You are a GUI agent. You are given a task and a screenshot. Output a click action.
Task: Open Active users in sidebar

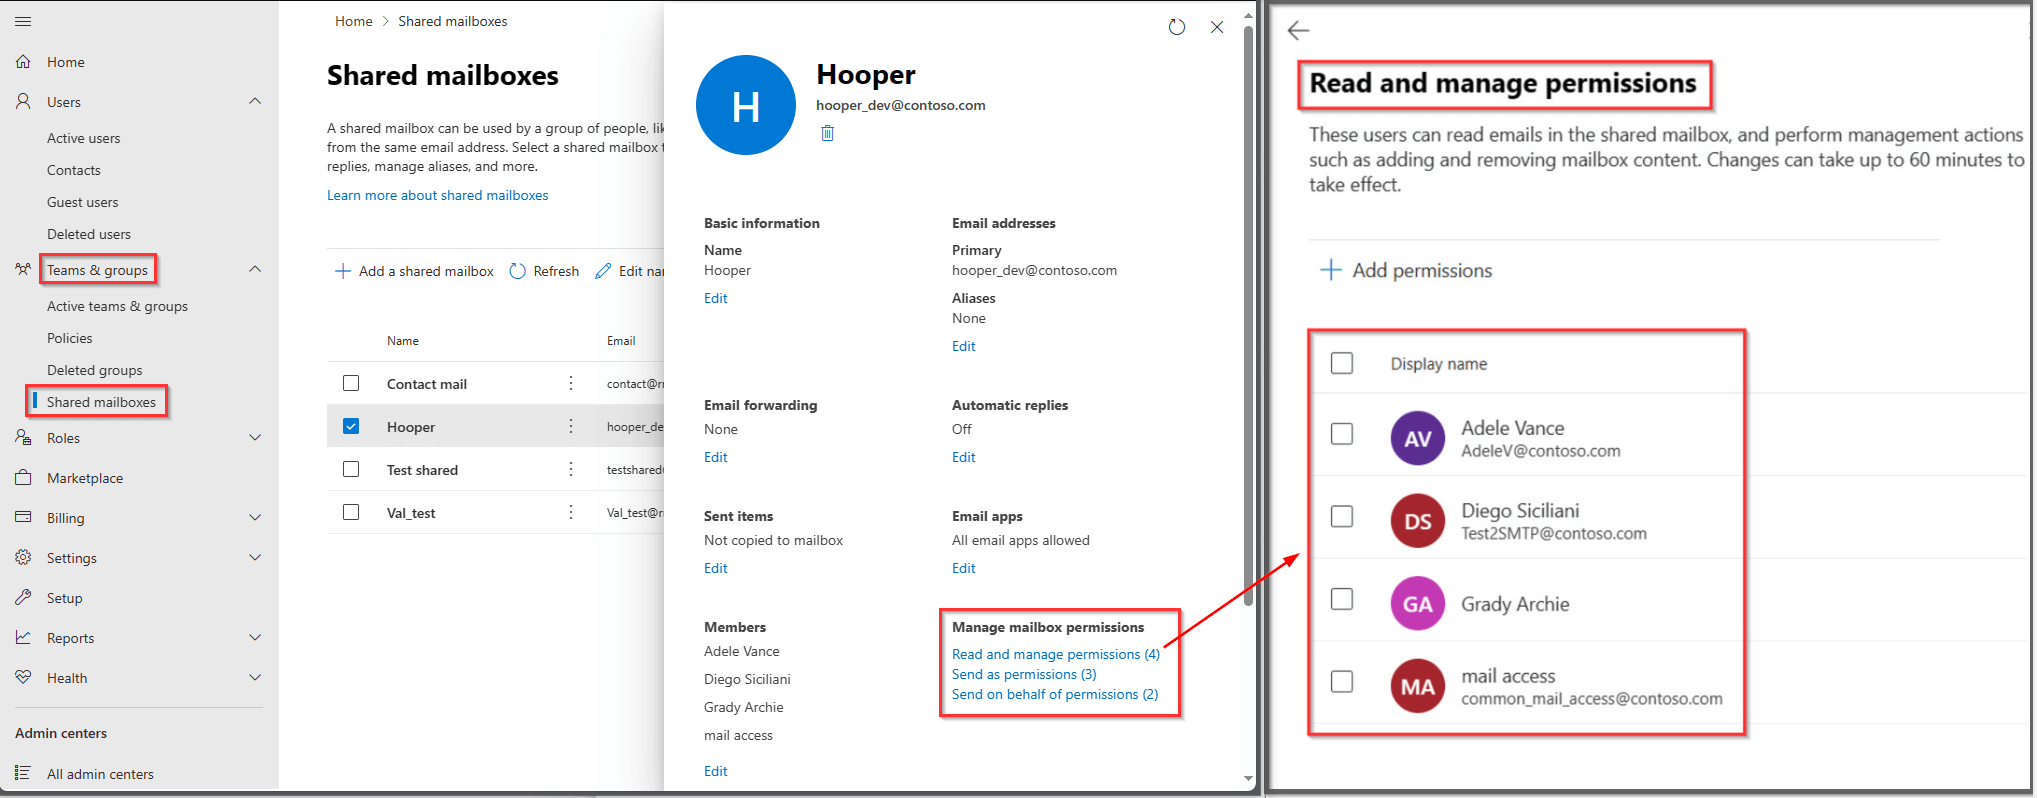tap(84, 138)
